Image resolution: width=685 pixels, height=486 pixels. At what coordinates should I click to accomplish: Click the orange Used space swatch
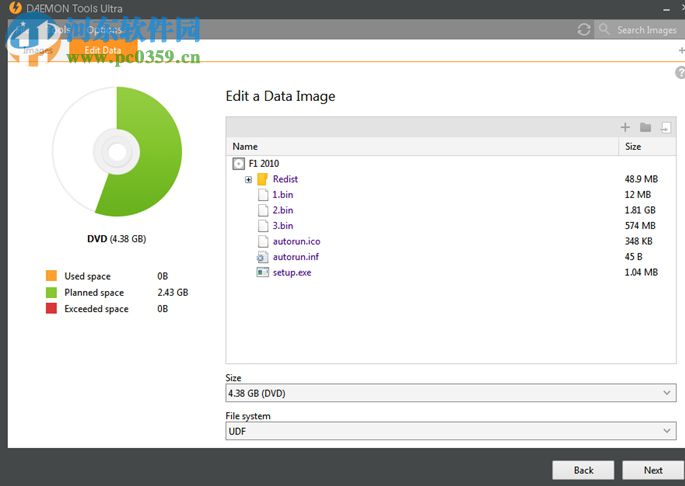tap(51, 276)
